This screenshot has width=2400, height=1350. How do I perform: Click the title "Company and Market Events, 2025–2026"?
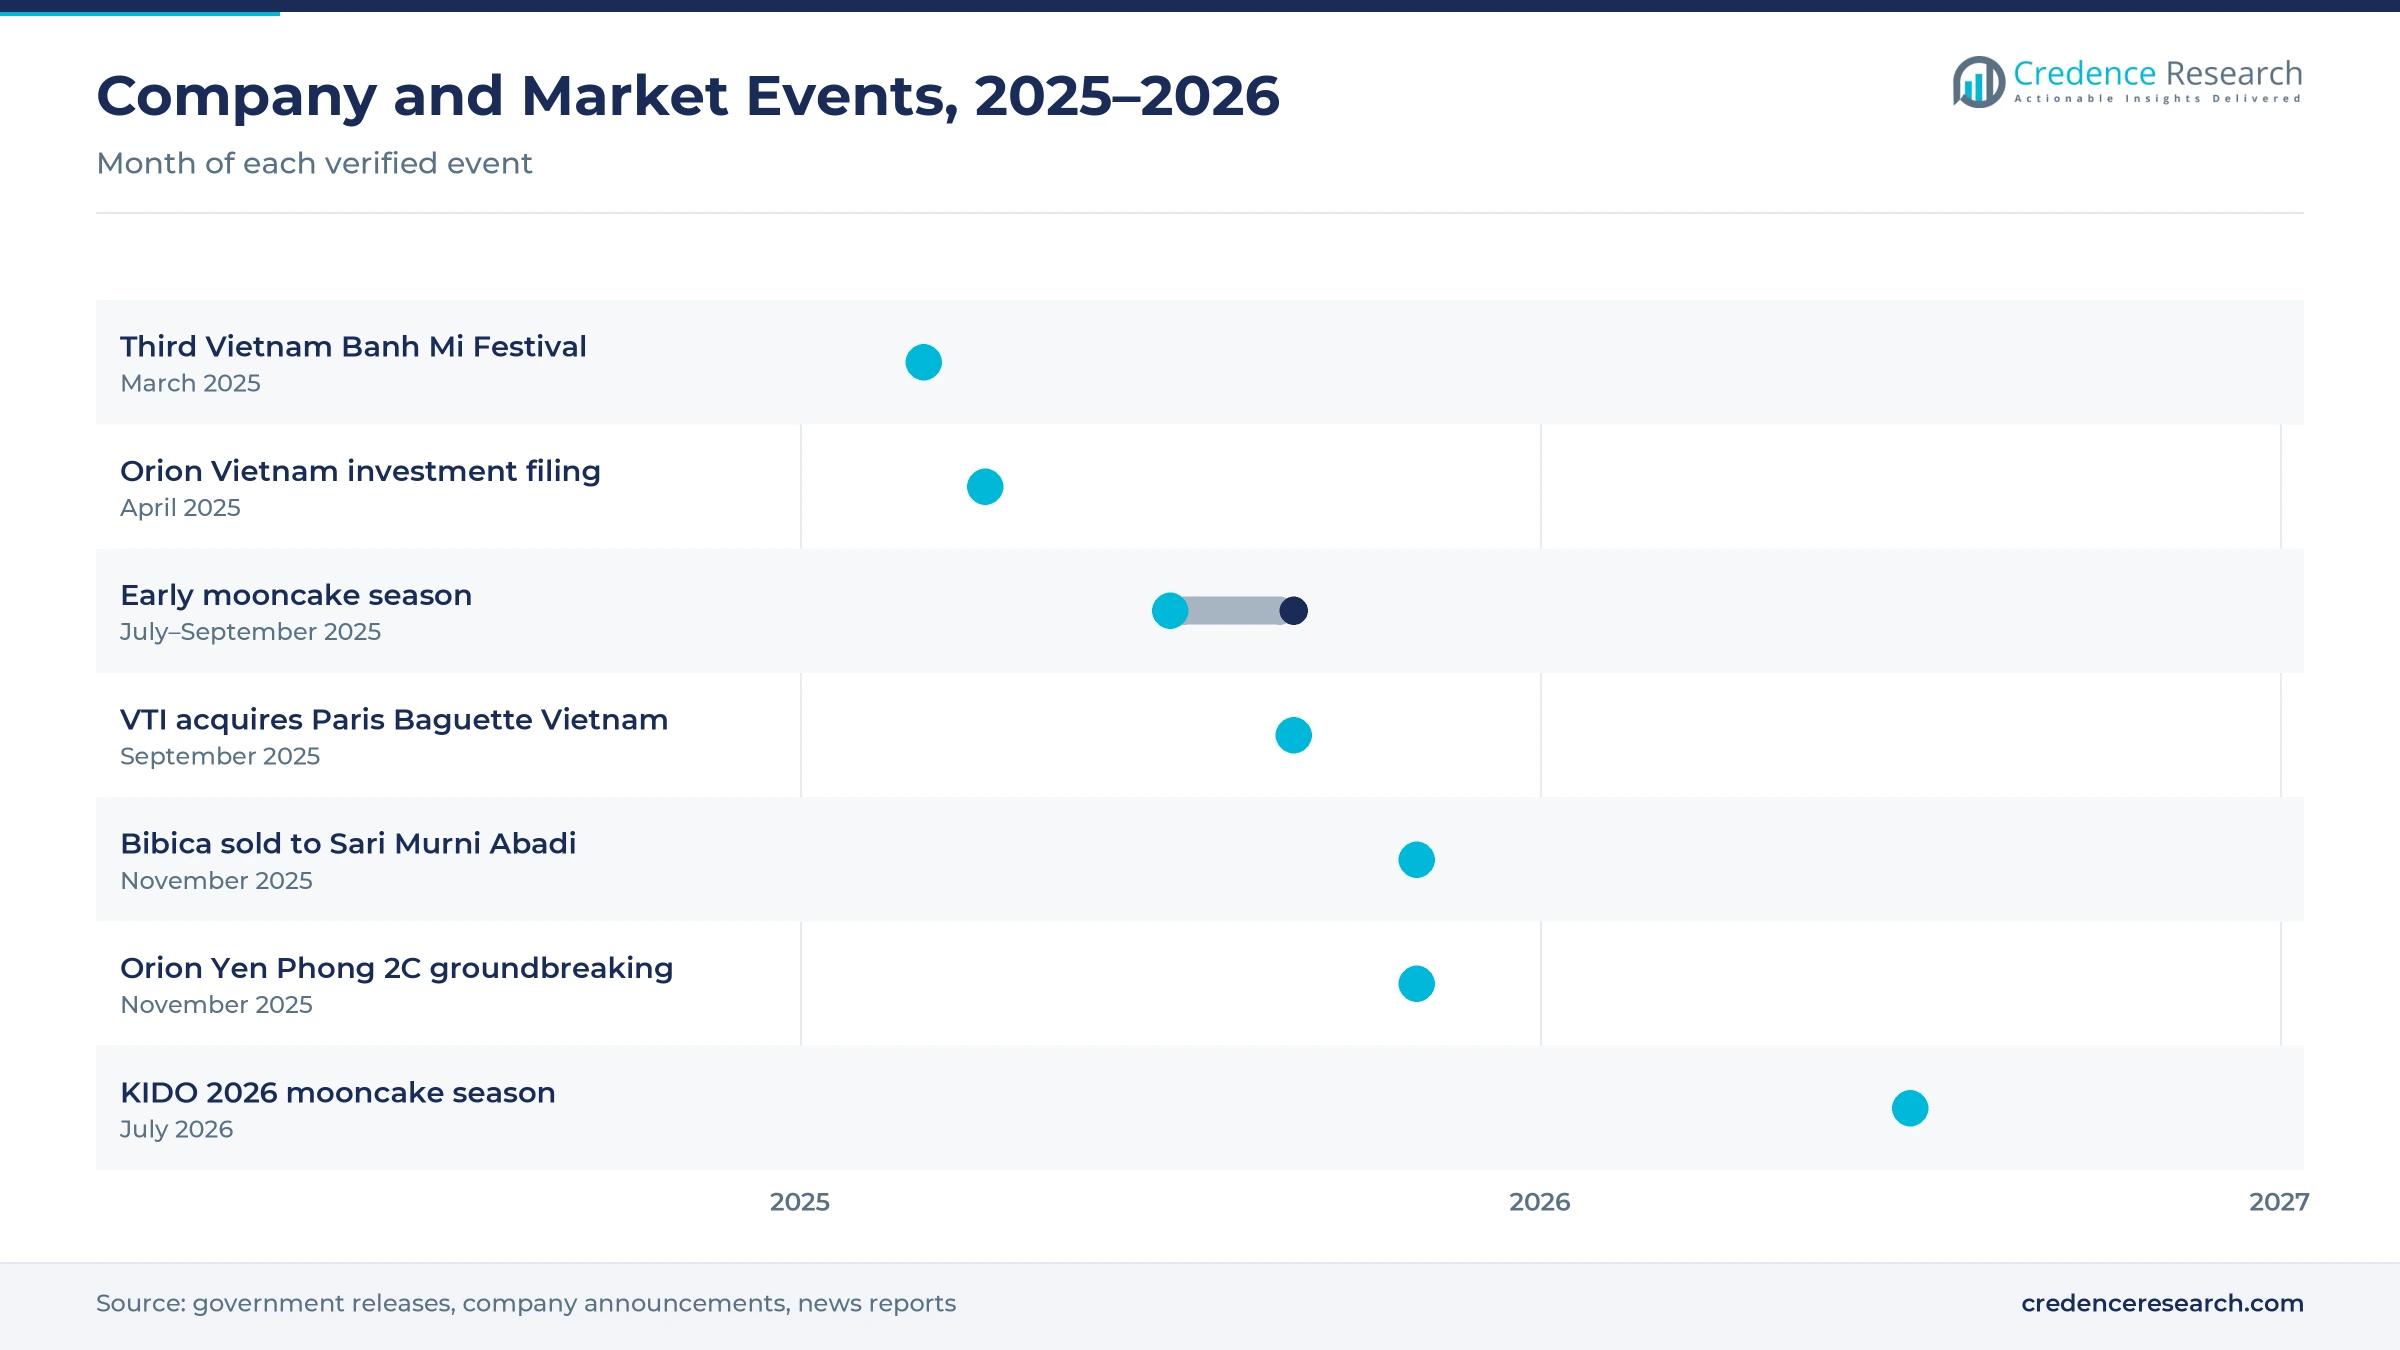coord(688,96)
